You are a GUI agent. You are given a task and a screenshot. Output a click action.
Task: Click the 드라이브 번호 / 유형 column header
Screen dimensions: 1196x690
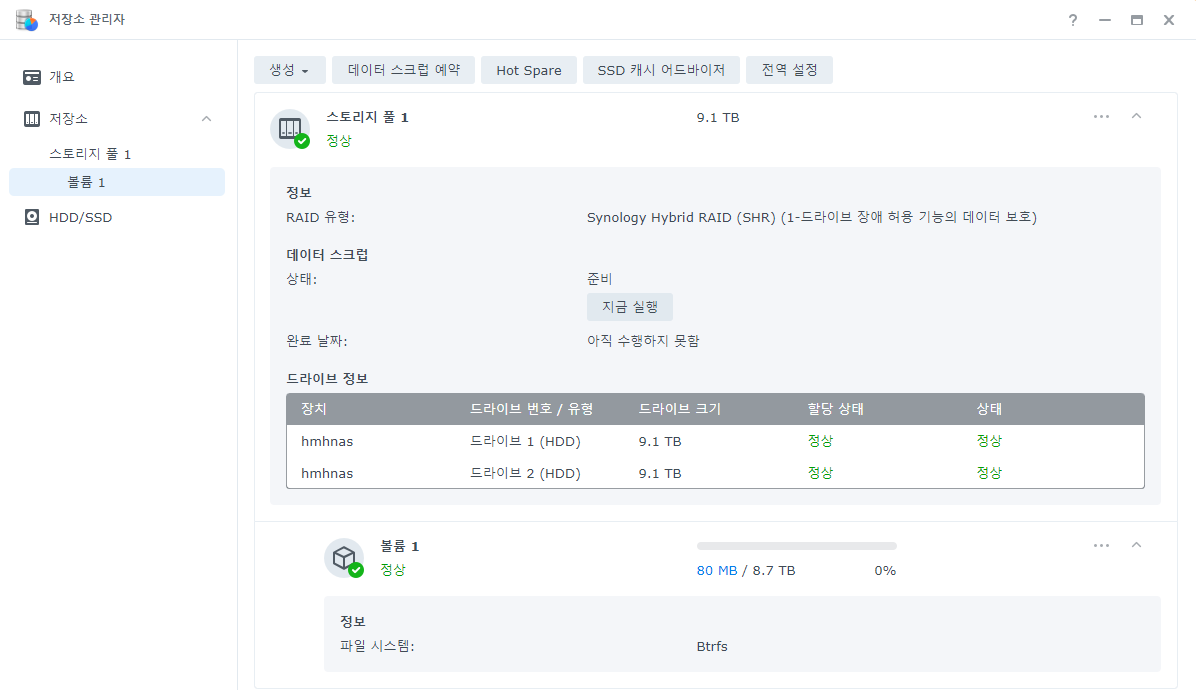(x=532, y=409)
